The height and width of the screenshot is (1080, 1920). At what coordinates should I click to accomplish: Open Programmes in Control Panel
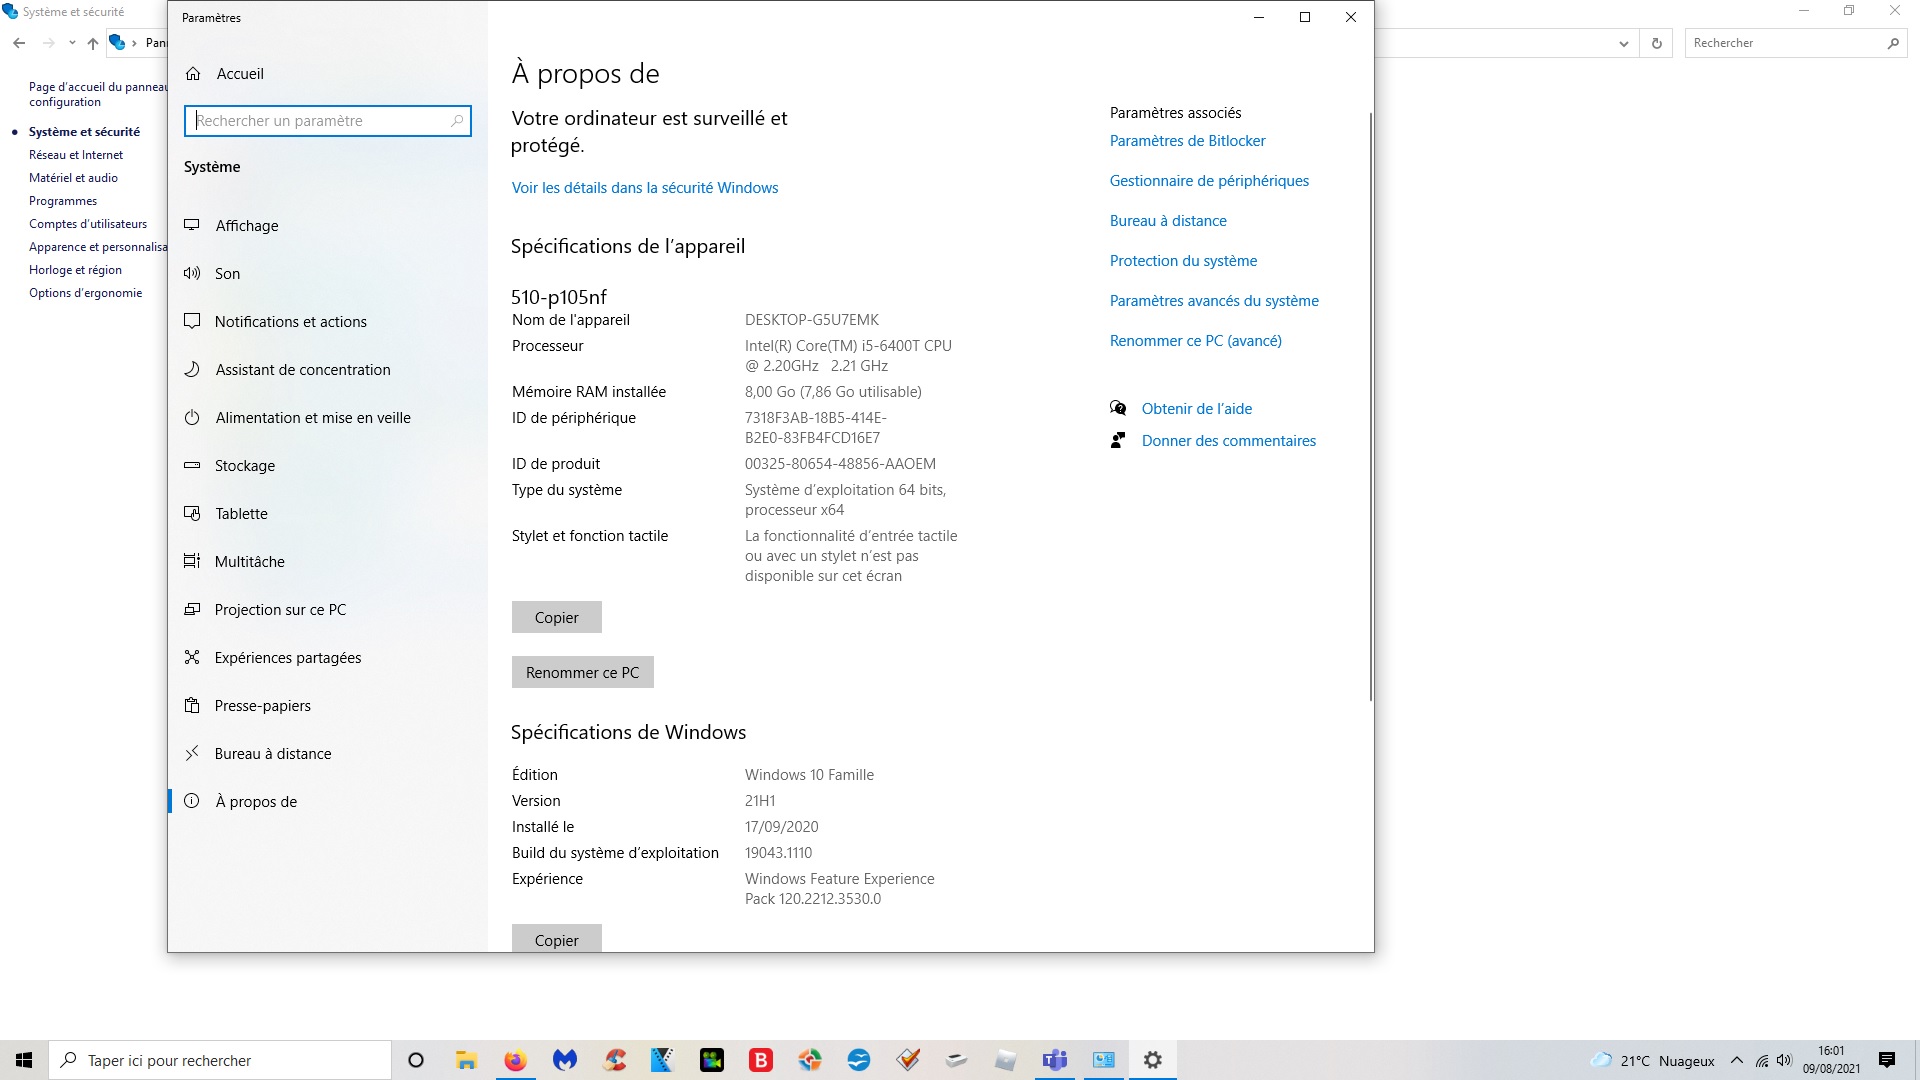pyautogui.click(x=63, y=201)
